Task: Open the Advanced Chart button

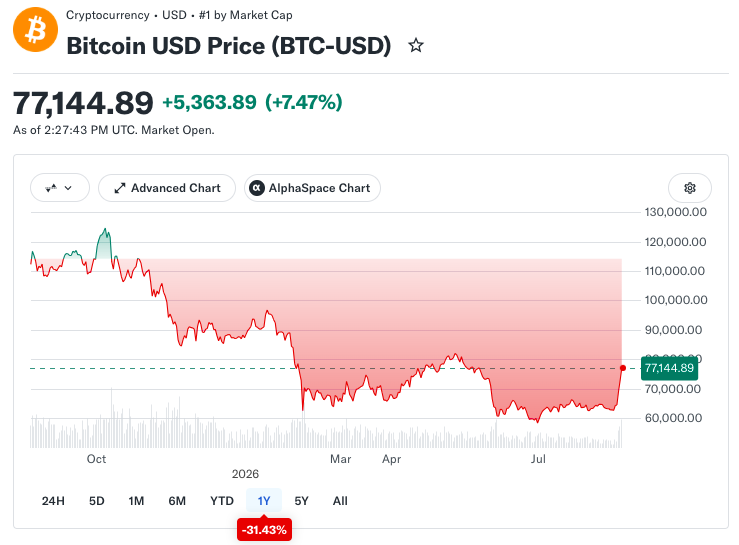Action: tap(167, 188)
